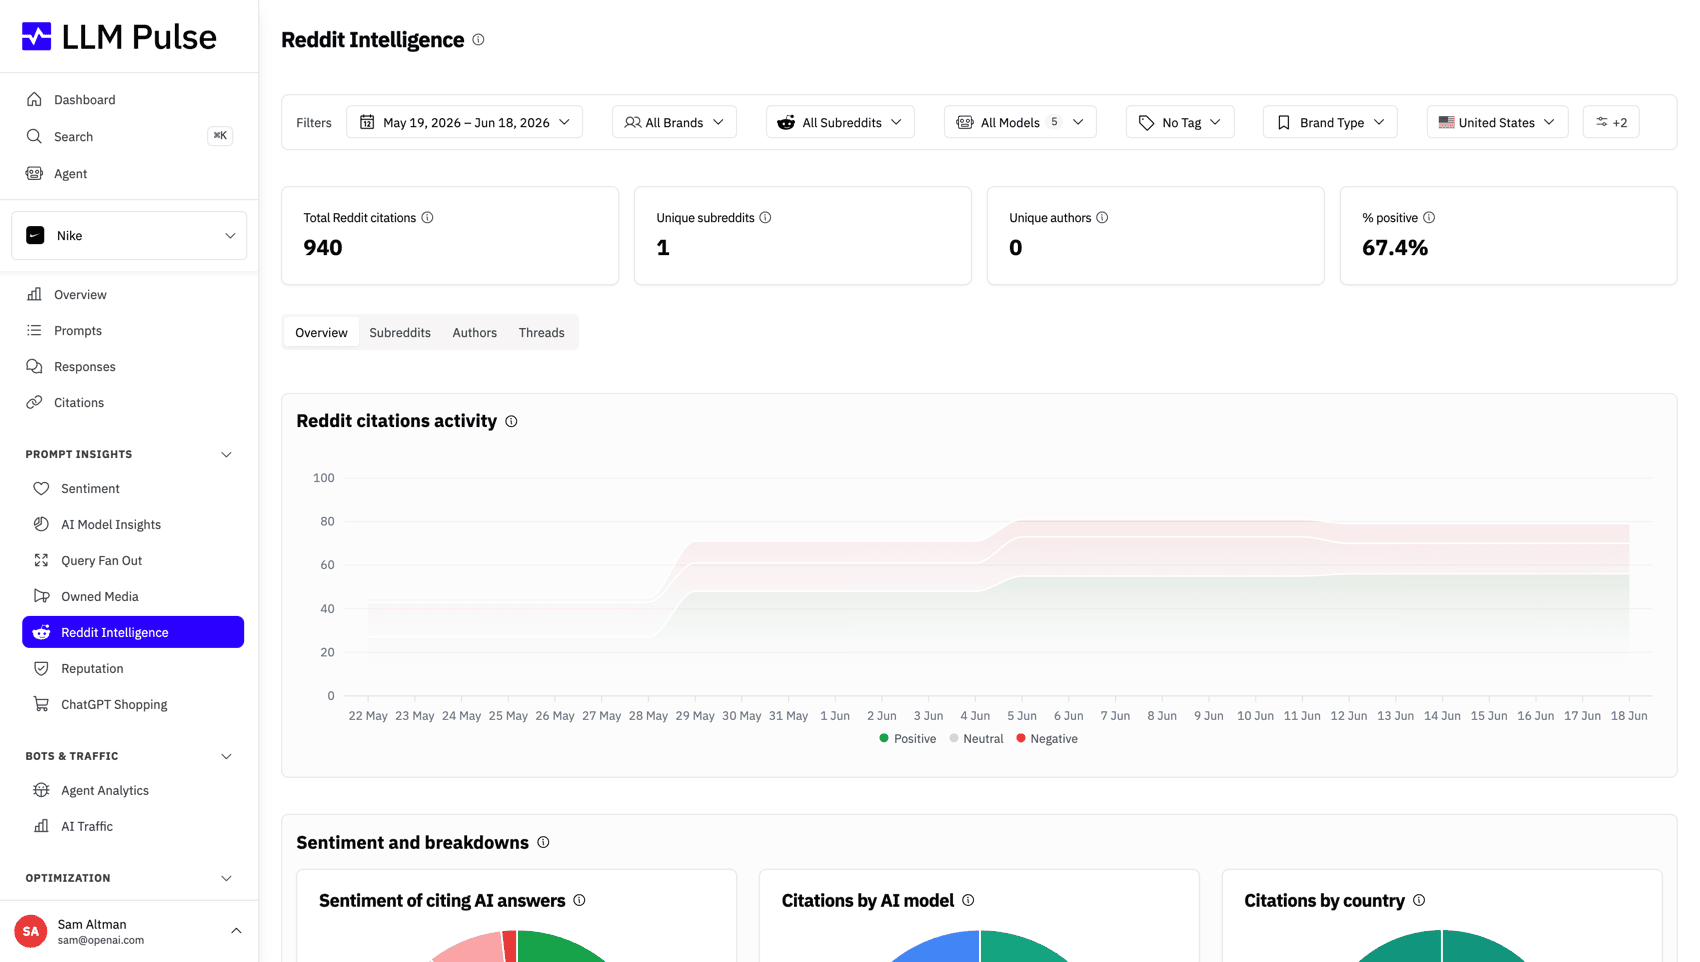Click the 67.4% positive value
The image size is (1700, 962).
pyautogui.click(x=1395, y=248)
